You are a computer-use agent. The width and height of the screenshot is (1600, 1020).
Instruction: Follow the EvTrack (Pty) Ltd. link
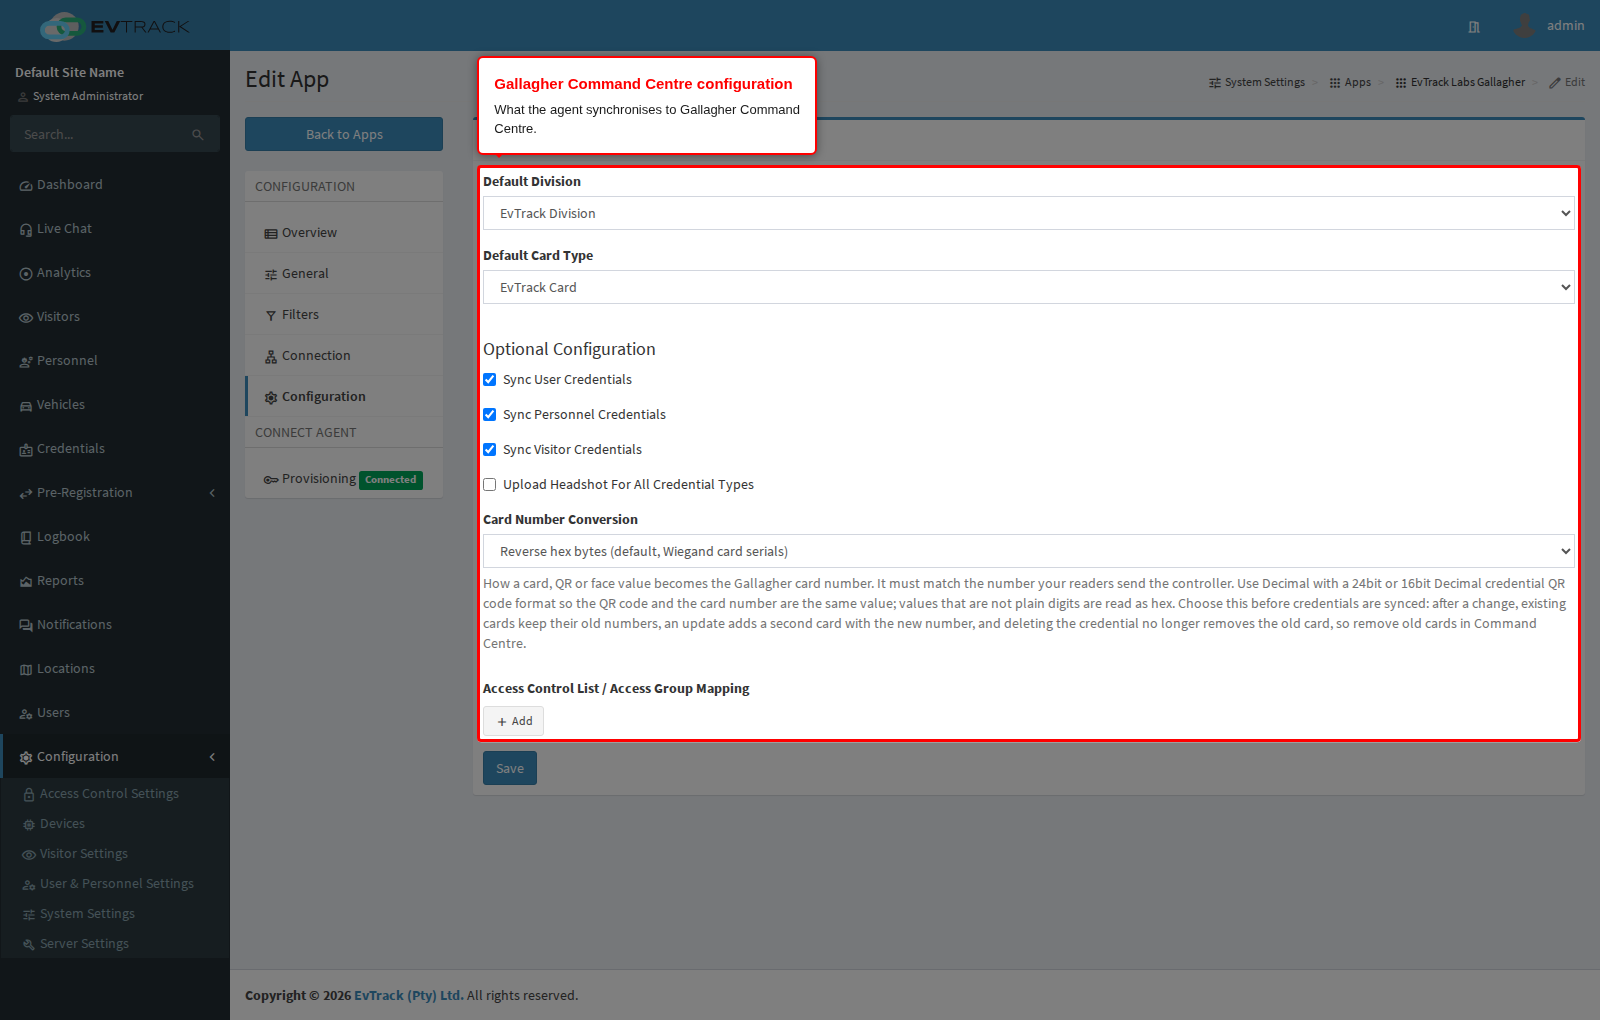pos(408,996)
